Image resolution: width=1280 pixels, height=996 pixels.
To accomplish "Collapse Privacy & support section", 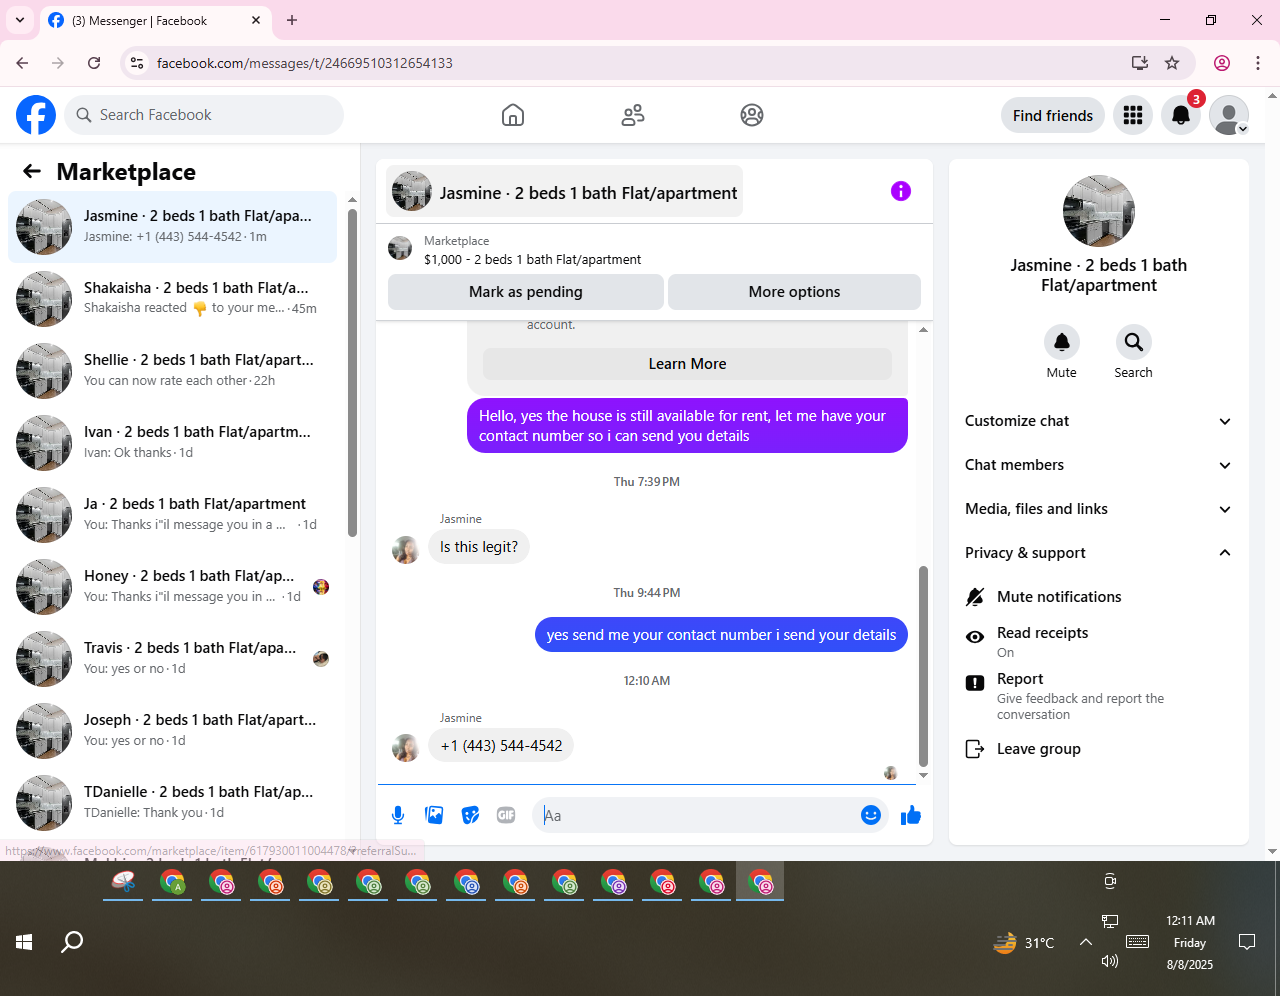I will tap(1099, 553).
